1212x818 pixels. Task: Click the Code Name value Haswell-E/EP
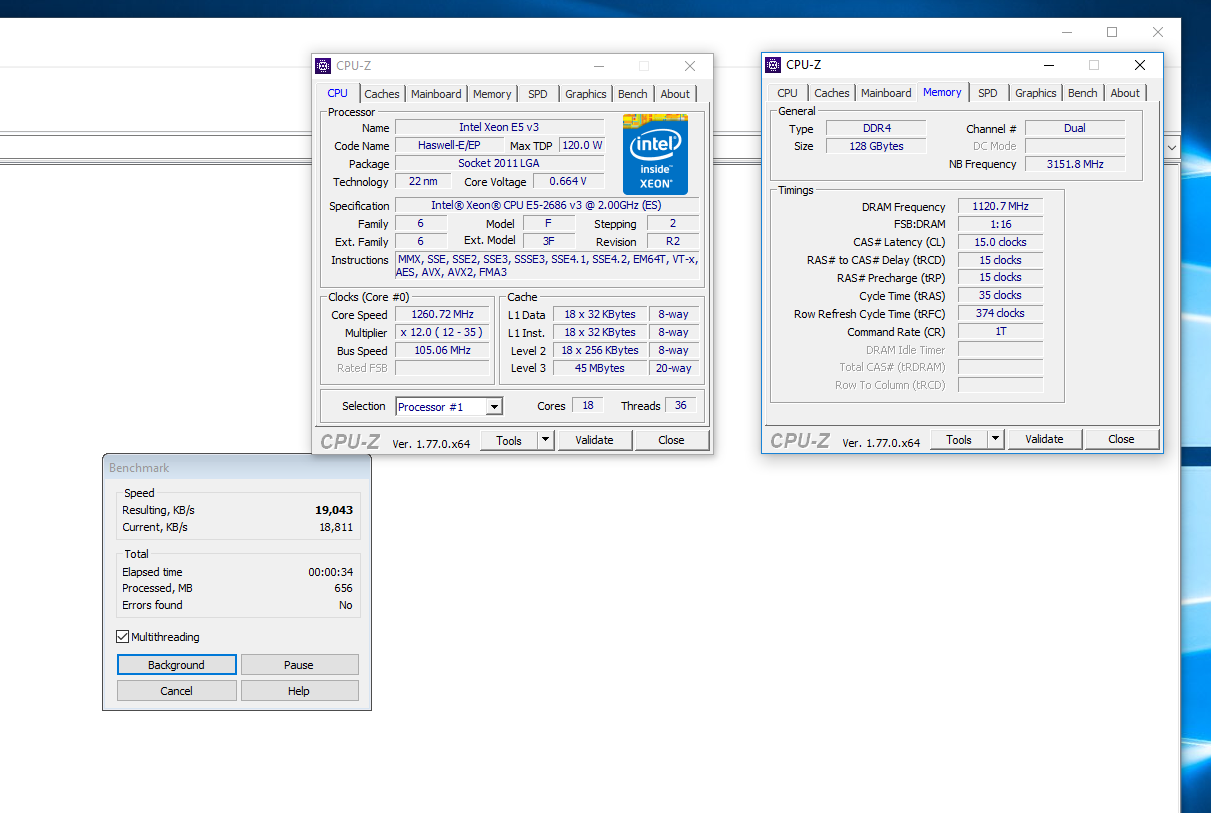coord(449,145)
